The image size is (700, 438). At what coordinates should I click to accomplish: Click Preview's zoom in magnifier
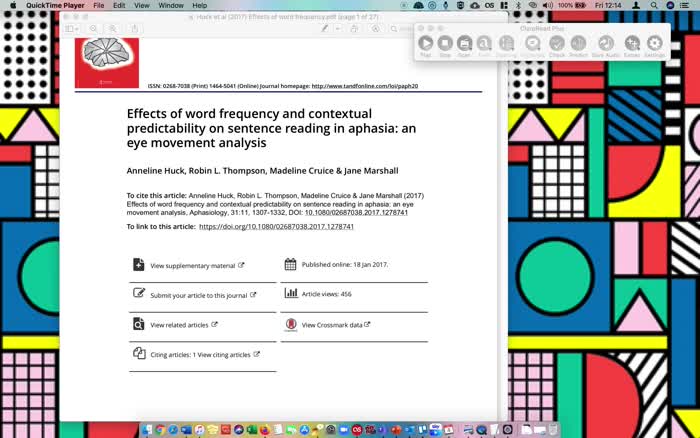pyautogui.click(x=112, y=29)
